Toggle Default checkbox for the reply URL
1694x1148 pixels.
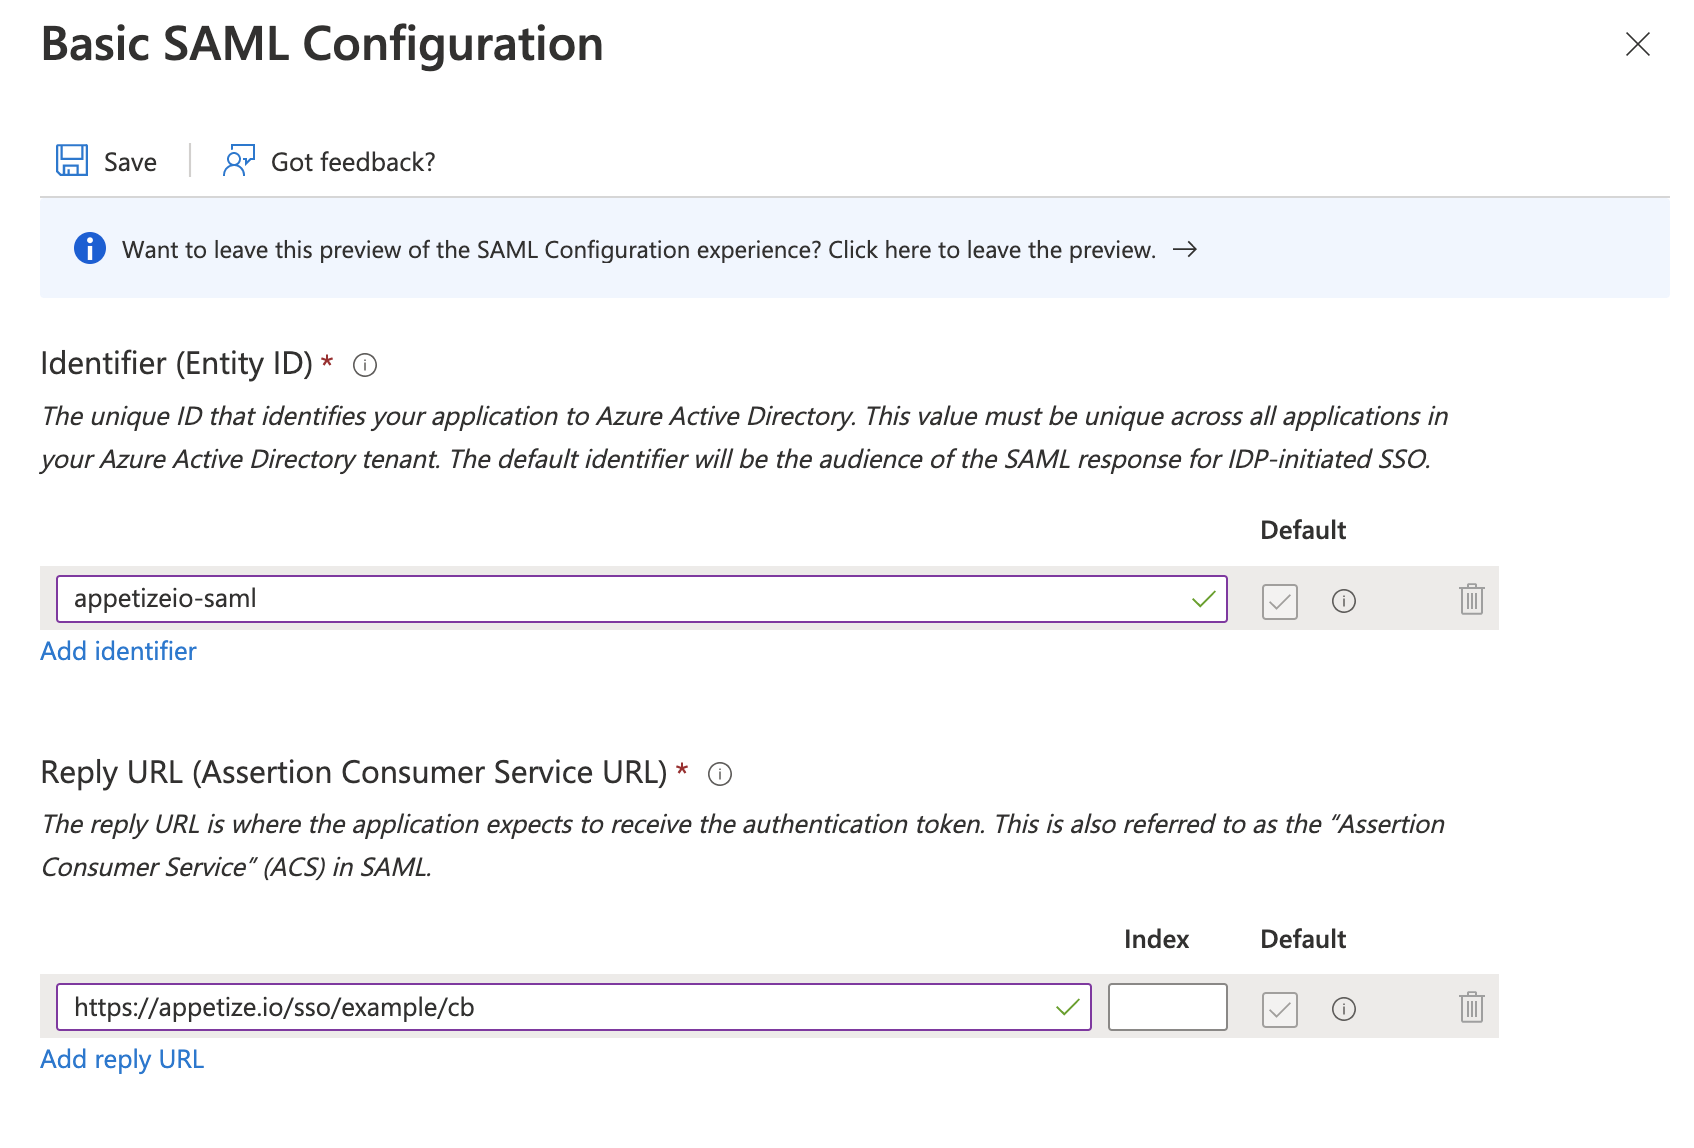[x=1279, y=1009]
